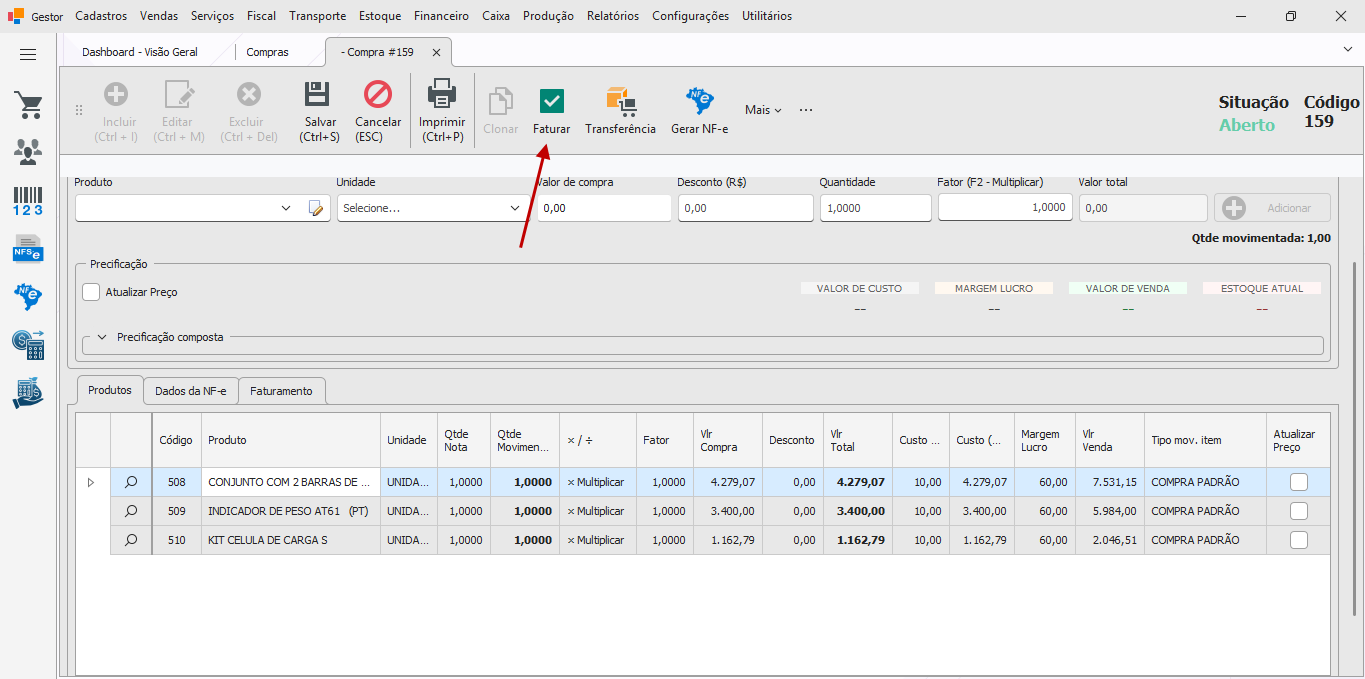
Task: Check Atualizar Preço for CONJUNTO COM 2 BARRAS row
Action: [x=1299, y=482]
